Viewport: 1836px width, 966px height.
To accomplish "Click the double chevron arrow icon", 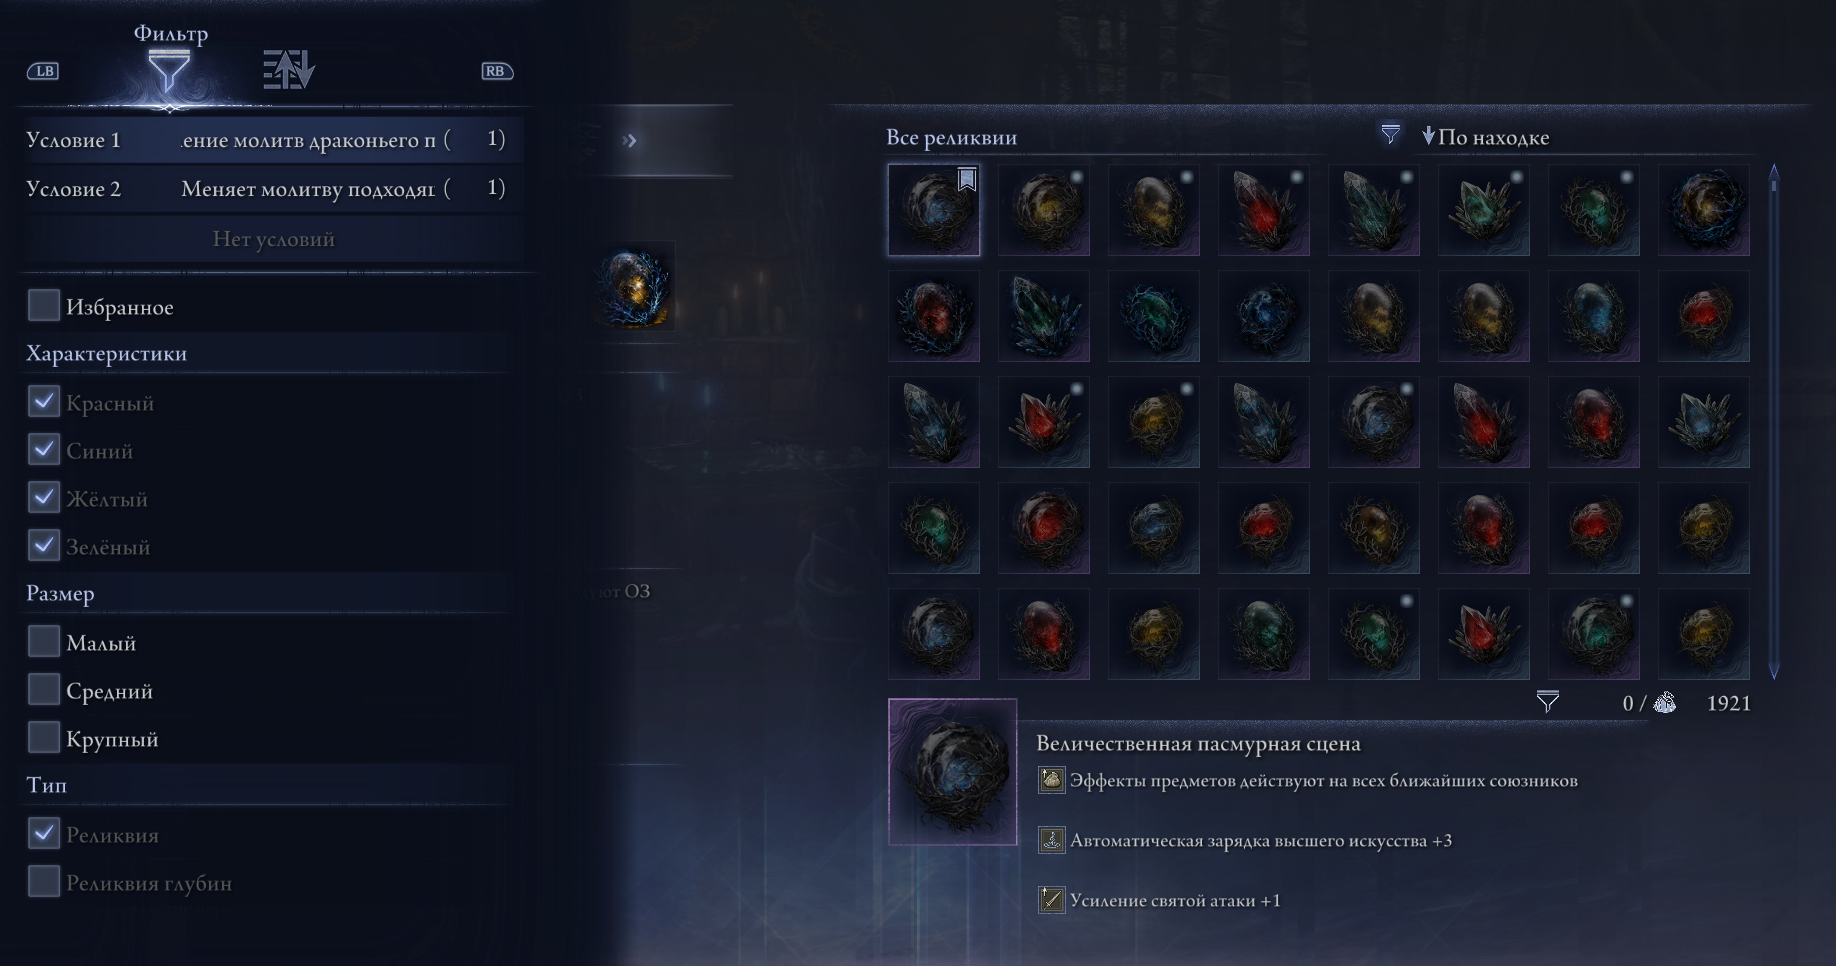I will (629, 140).
